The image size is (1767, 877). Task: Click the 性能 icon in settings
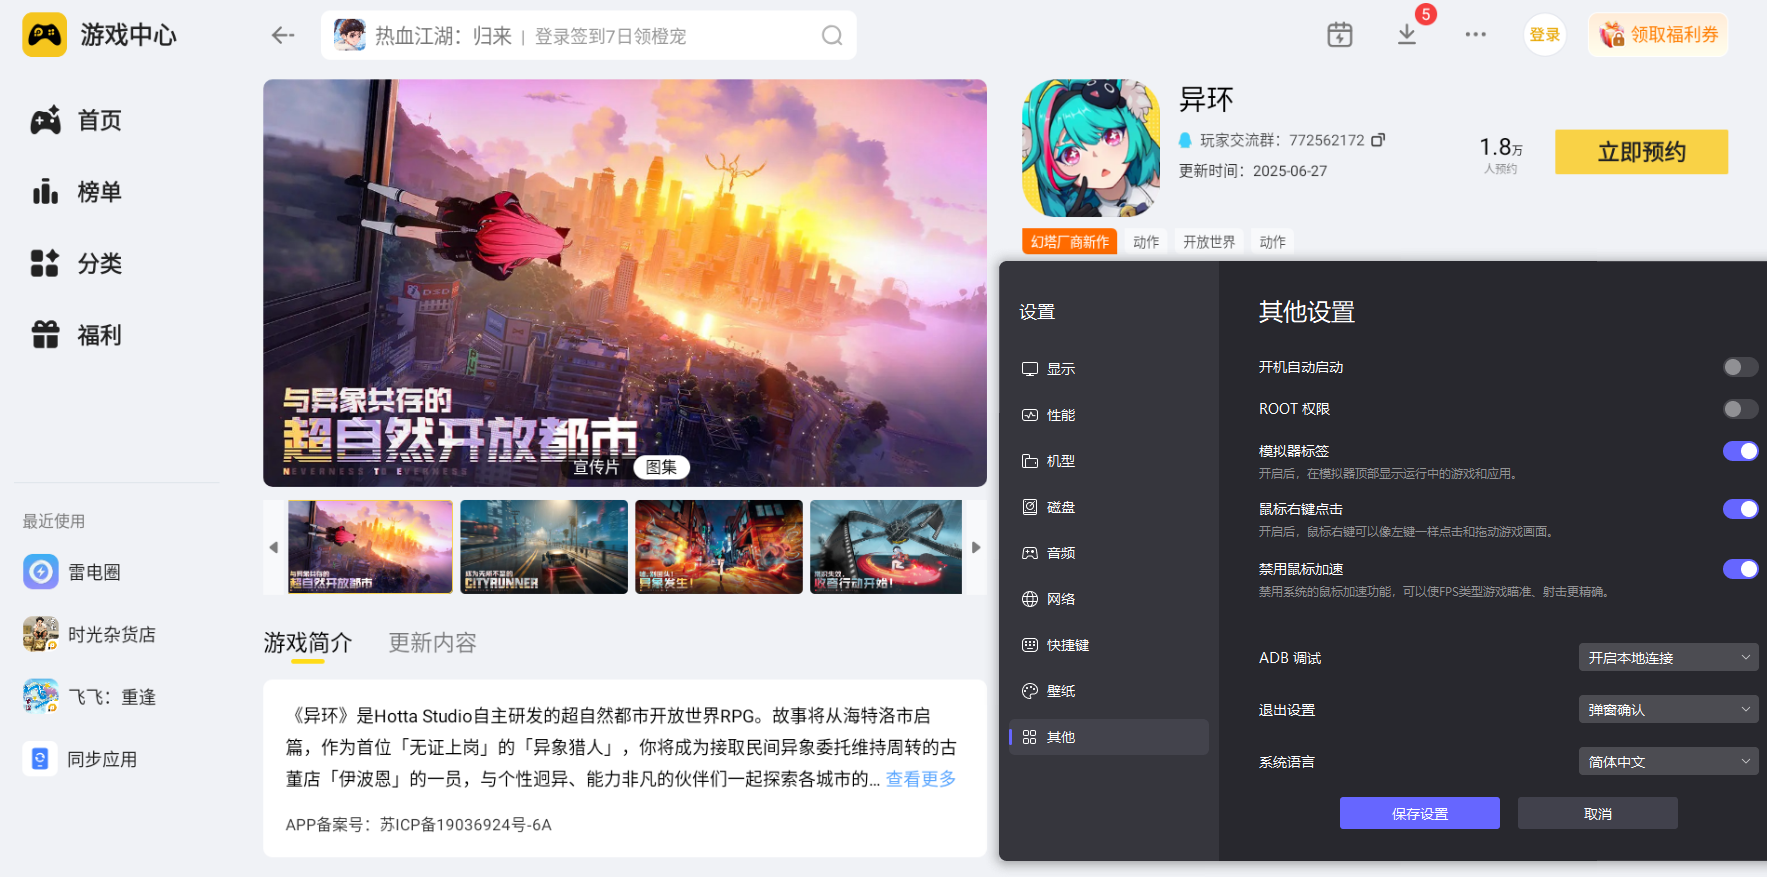tap(1030, 415)
